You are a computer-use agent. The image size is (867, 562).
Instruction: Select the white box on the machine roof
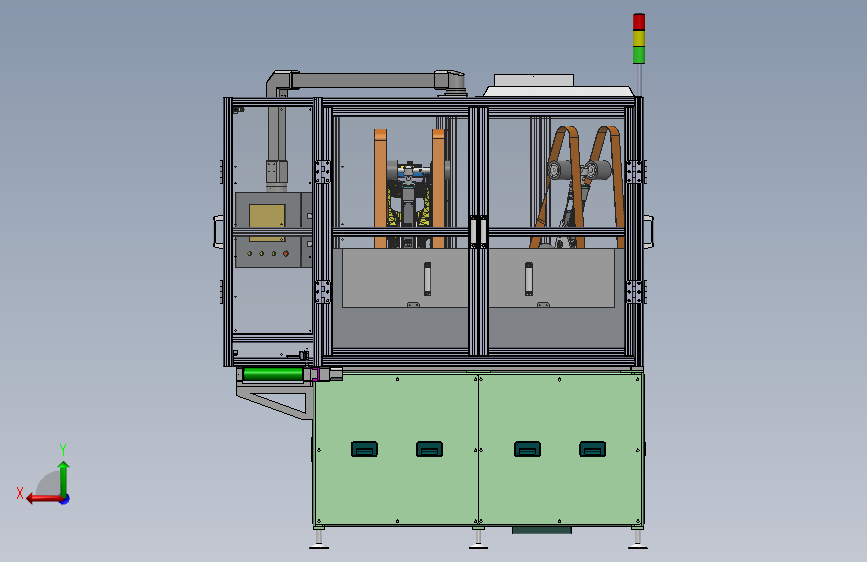click(534, 80)
